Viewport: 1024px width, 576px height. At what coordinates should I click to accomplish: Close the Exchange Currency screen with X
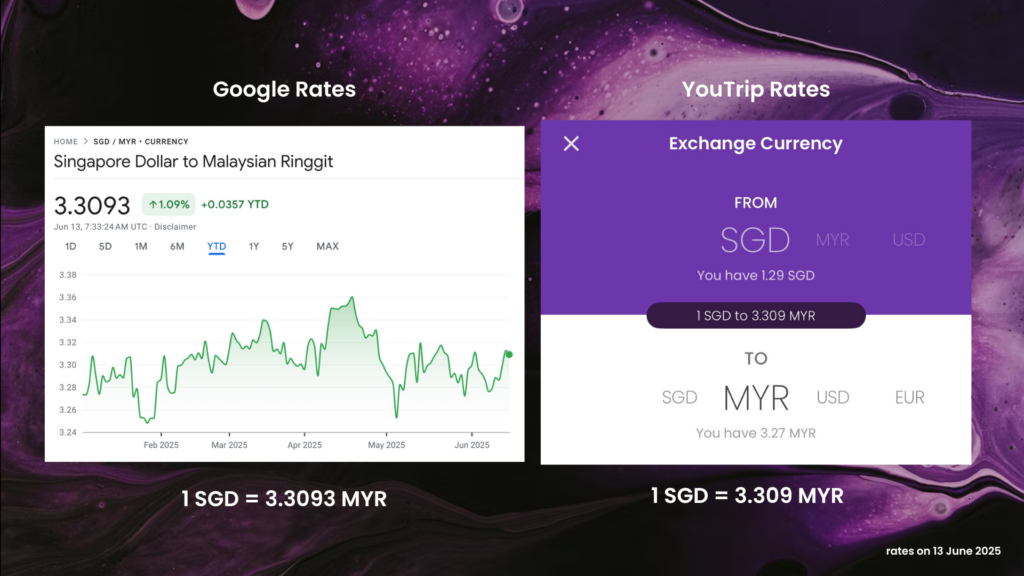[571, 144]
